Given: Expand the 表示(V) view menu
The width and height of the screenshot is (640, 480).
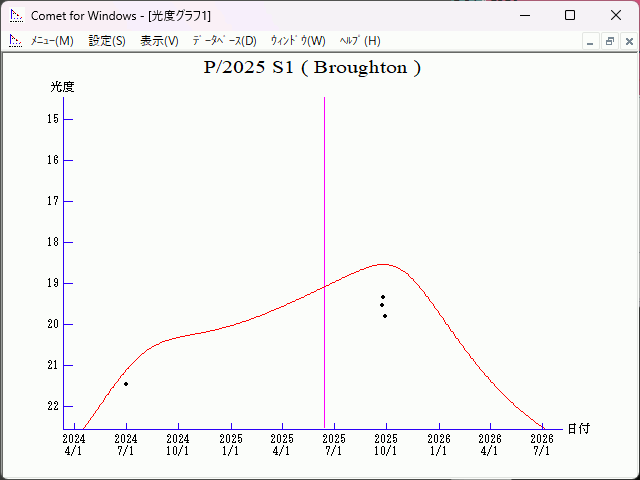Looking at the screenshot, I should [159, 41].
